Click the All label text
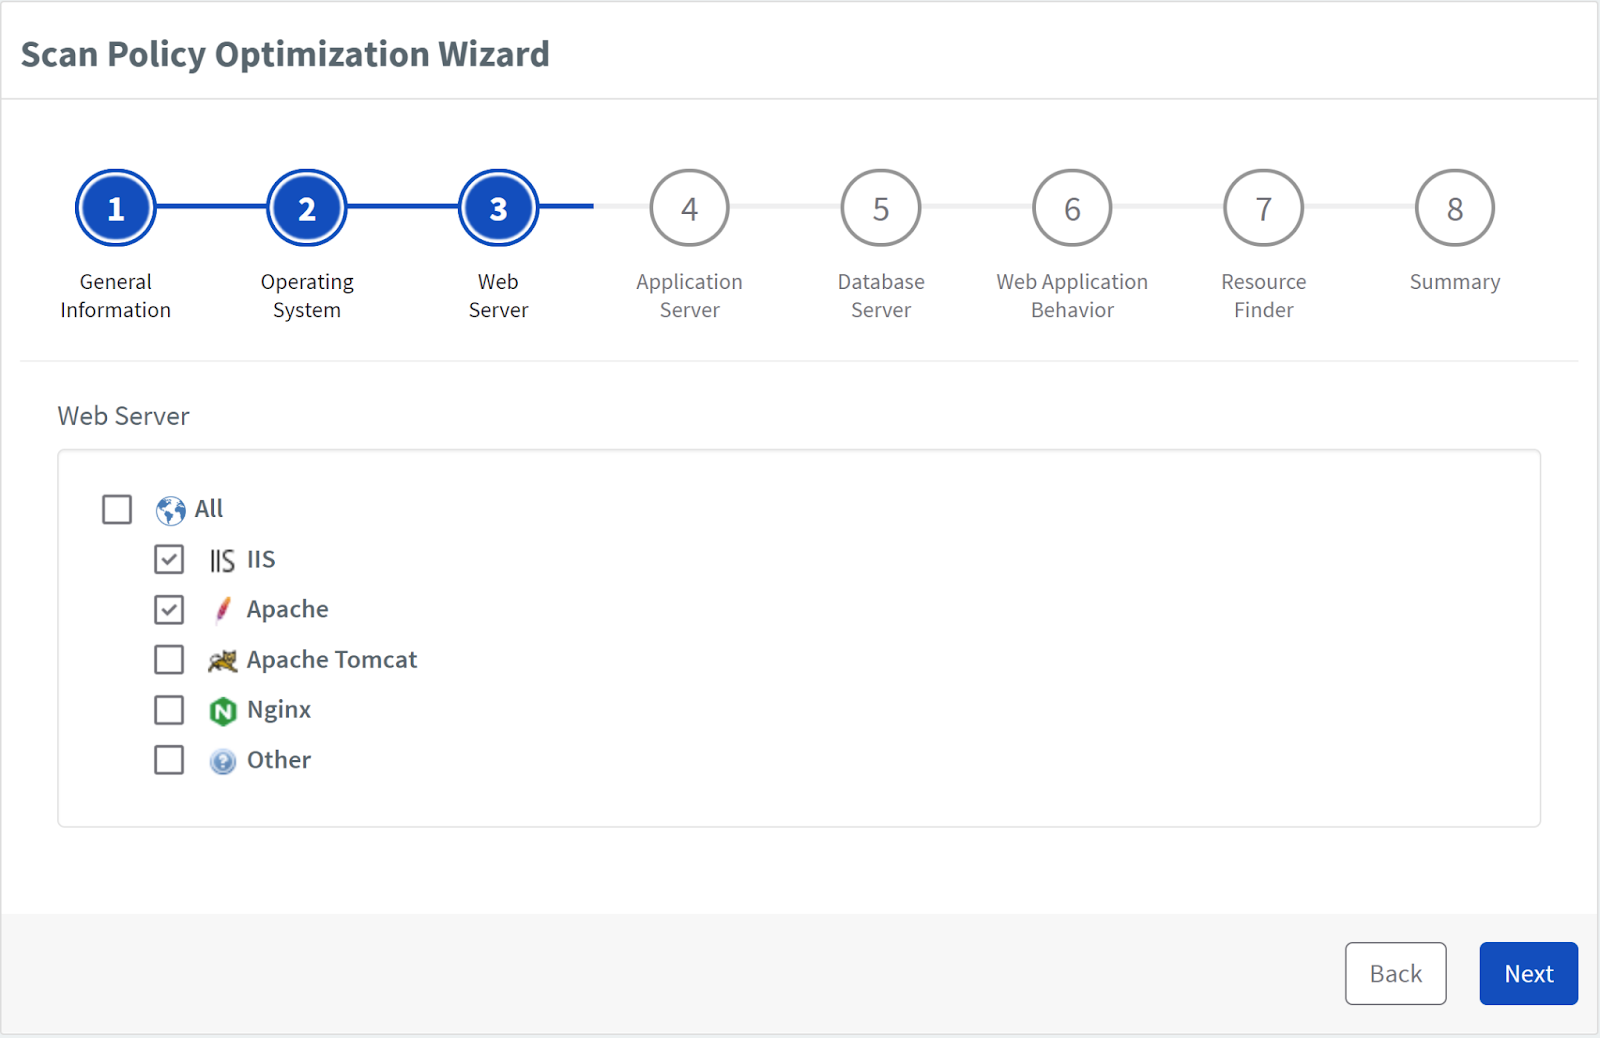This screenshot has height=1038, width=1600. pos(209,508)
